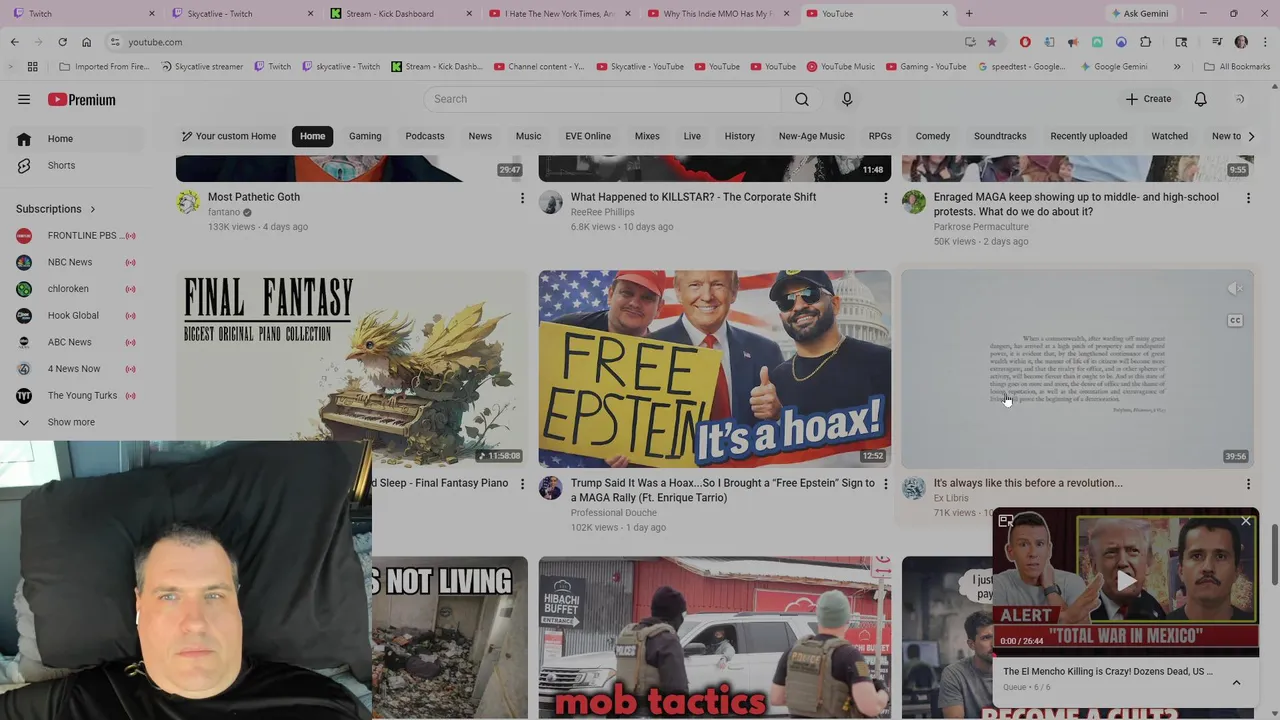The width and height of the screenshot is (1280, 720).
Task: Select the History filter chip
Action: click(740, 136)
